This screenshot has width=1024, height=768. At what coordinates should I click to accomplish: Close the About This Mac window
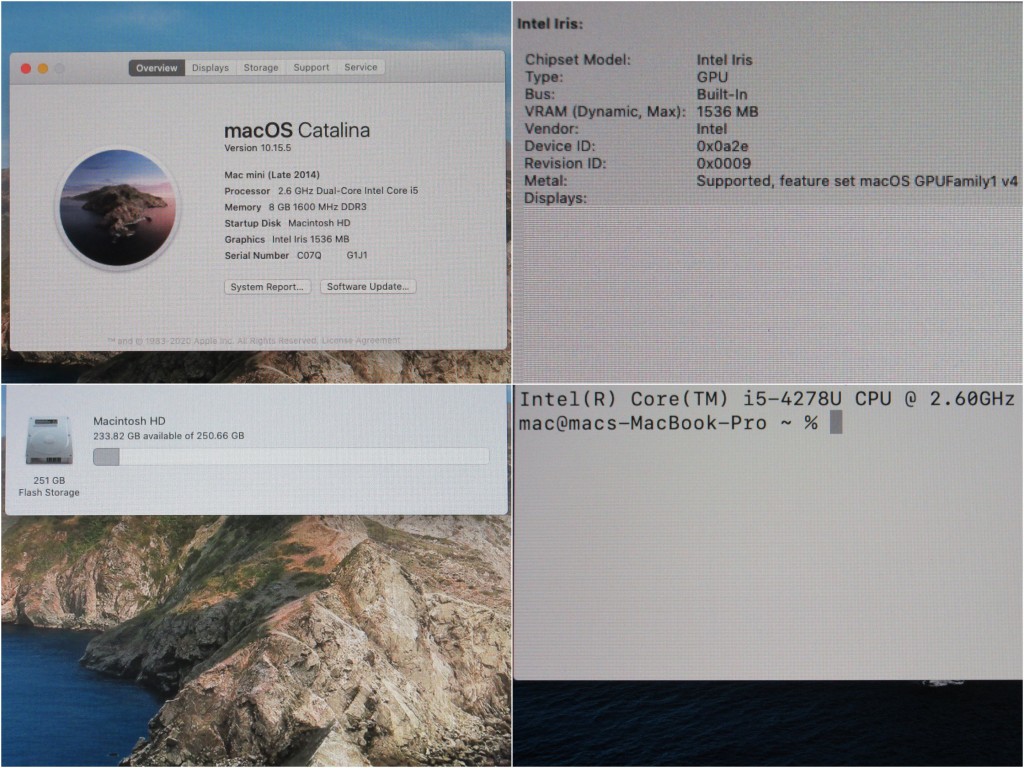coord(26,69)
